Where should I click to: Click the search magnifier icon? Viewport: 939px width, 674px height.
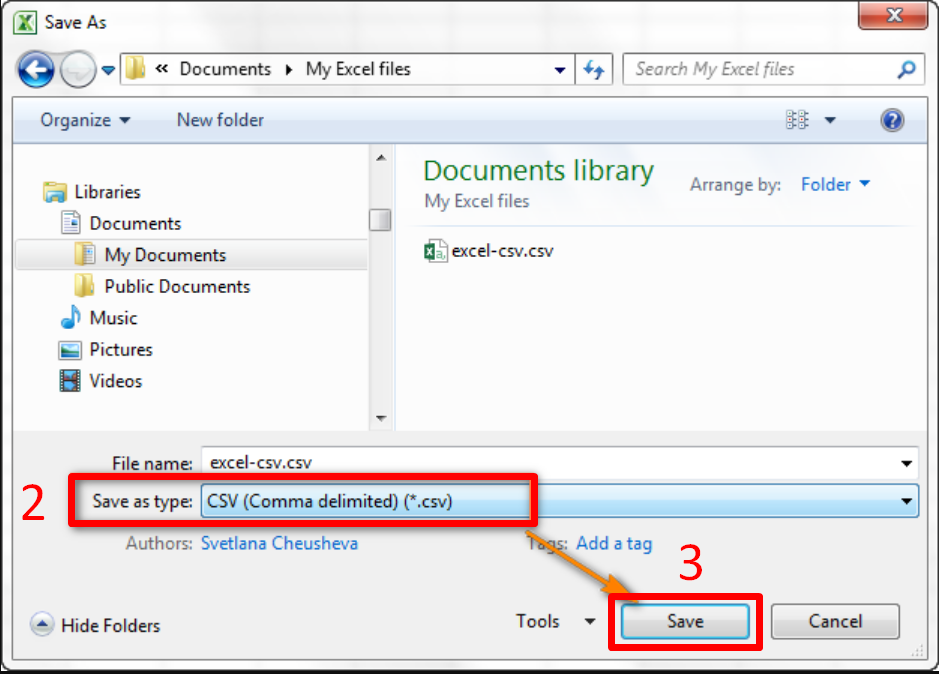[x=907, y=69]
